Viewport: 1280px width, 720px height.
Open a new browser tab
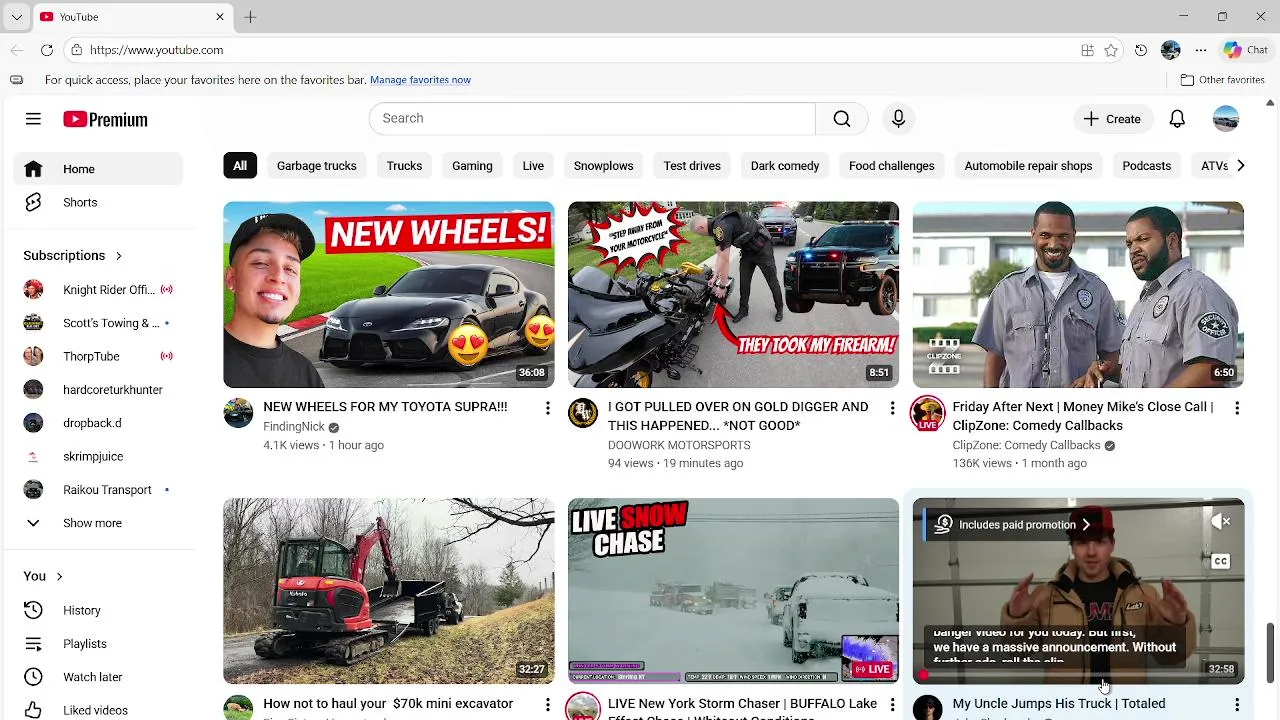click(250, 17)
